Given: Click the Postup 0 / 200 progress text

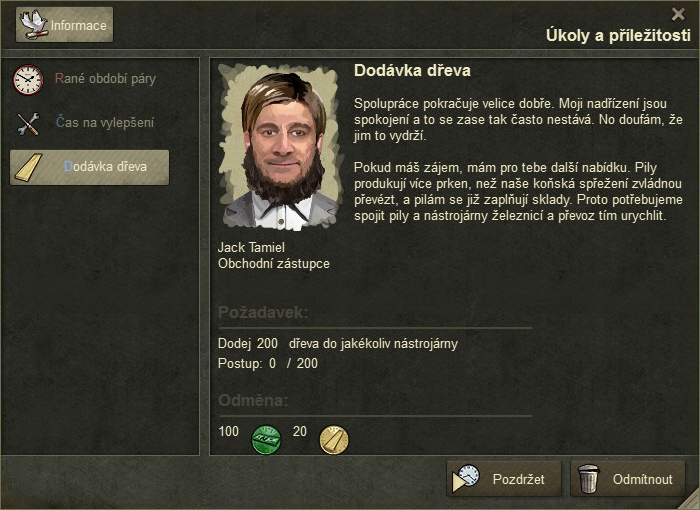Looking at the screenshot, I should 268,364.
